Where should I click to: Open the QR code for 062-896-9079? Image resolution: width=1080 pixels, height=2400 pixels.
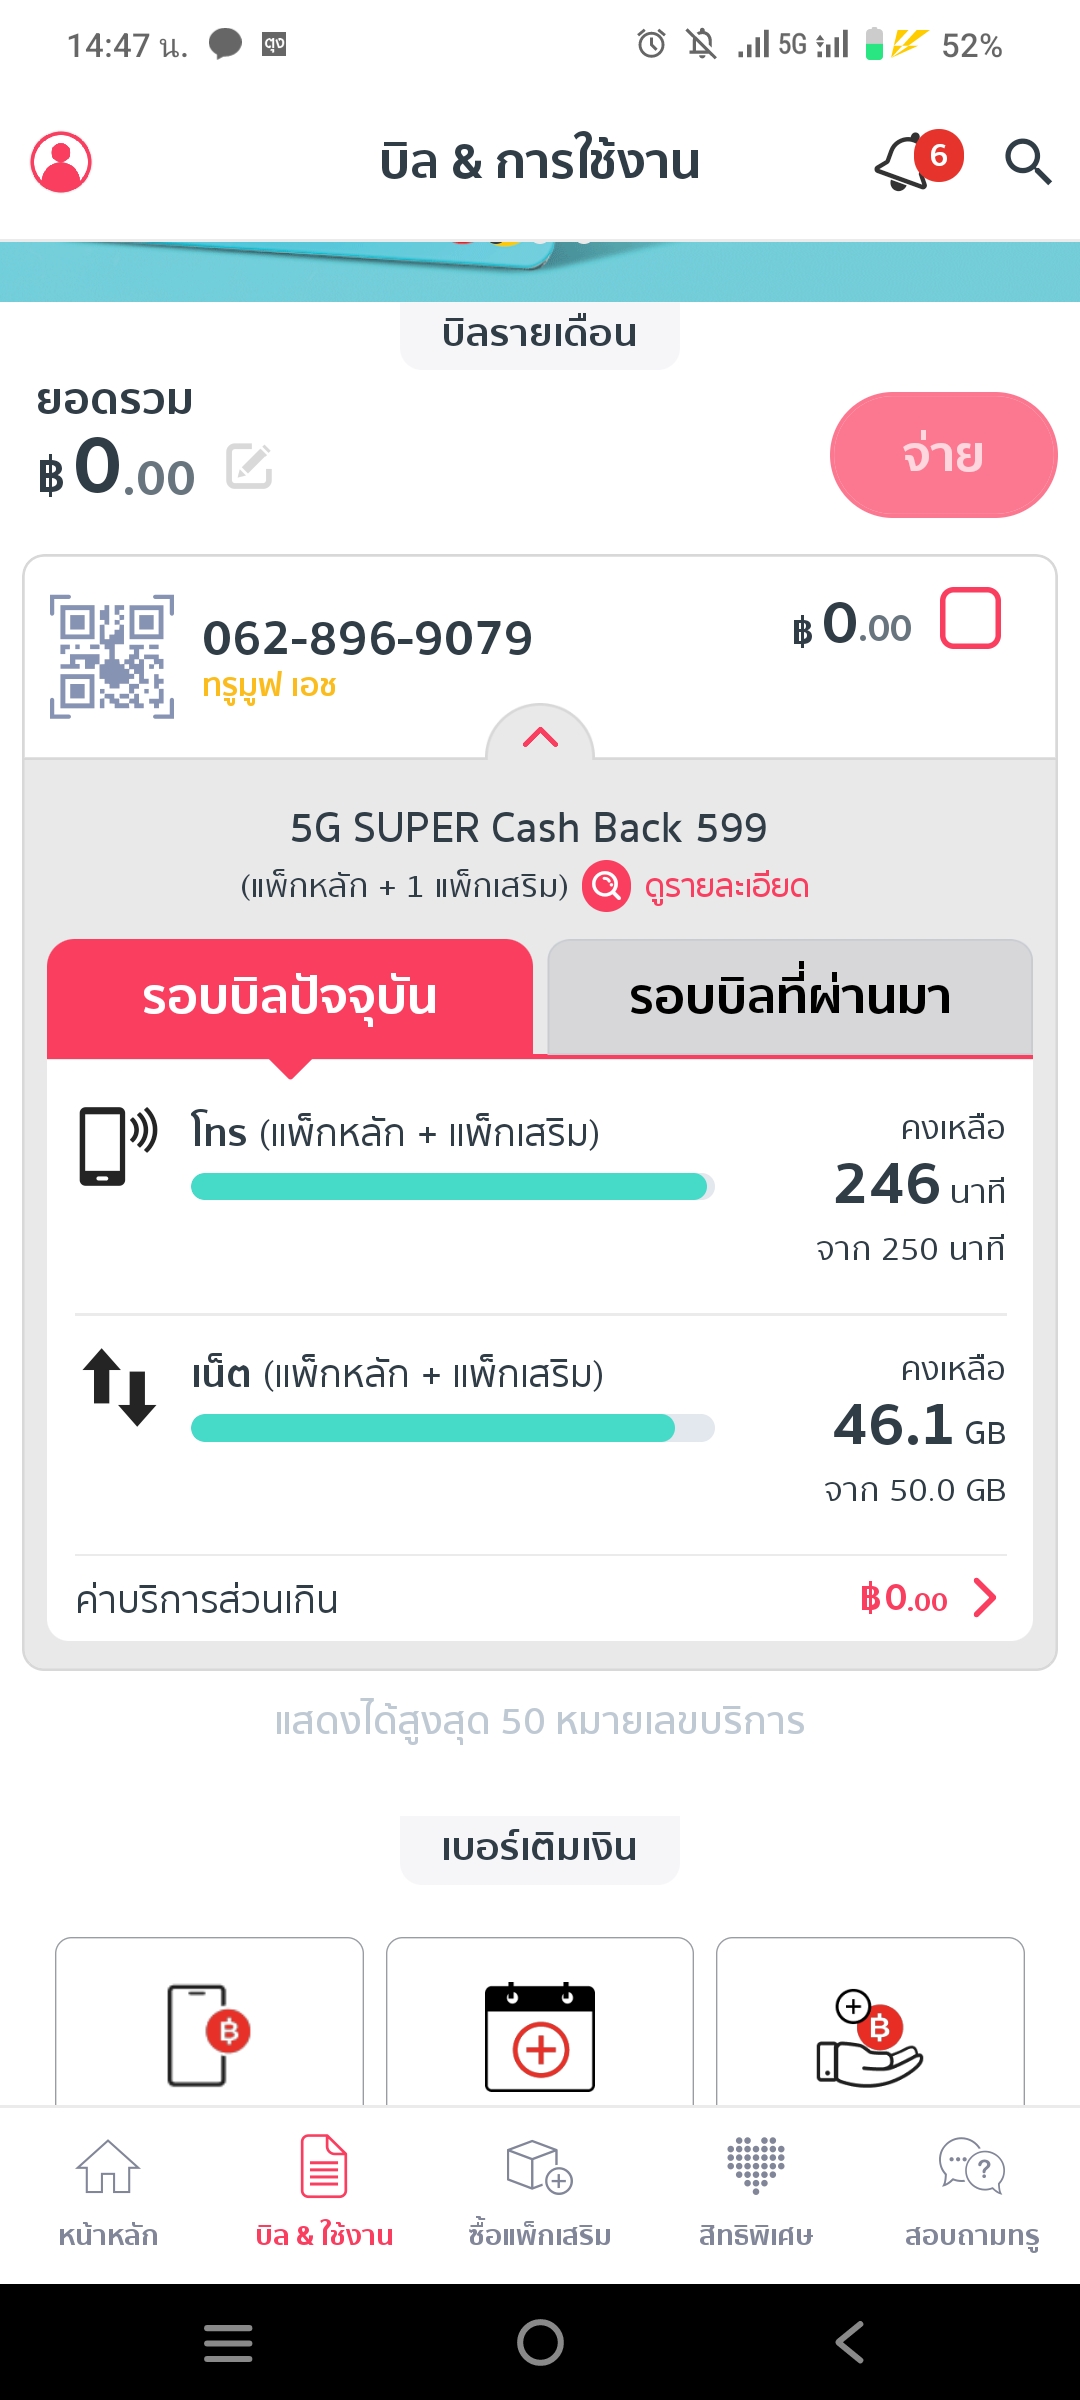pos(112,656)
